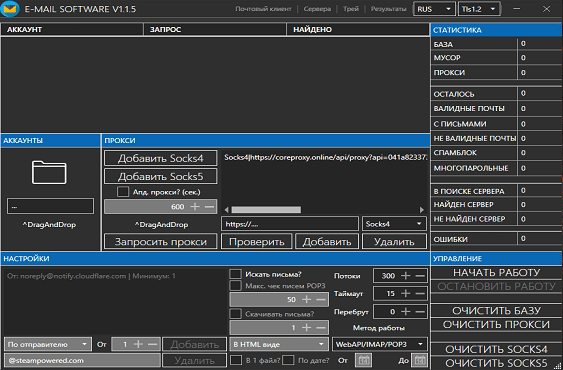Increase Потоки thread count with plus

(x=406, y=276)
